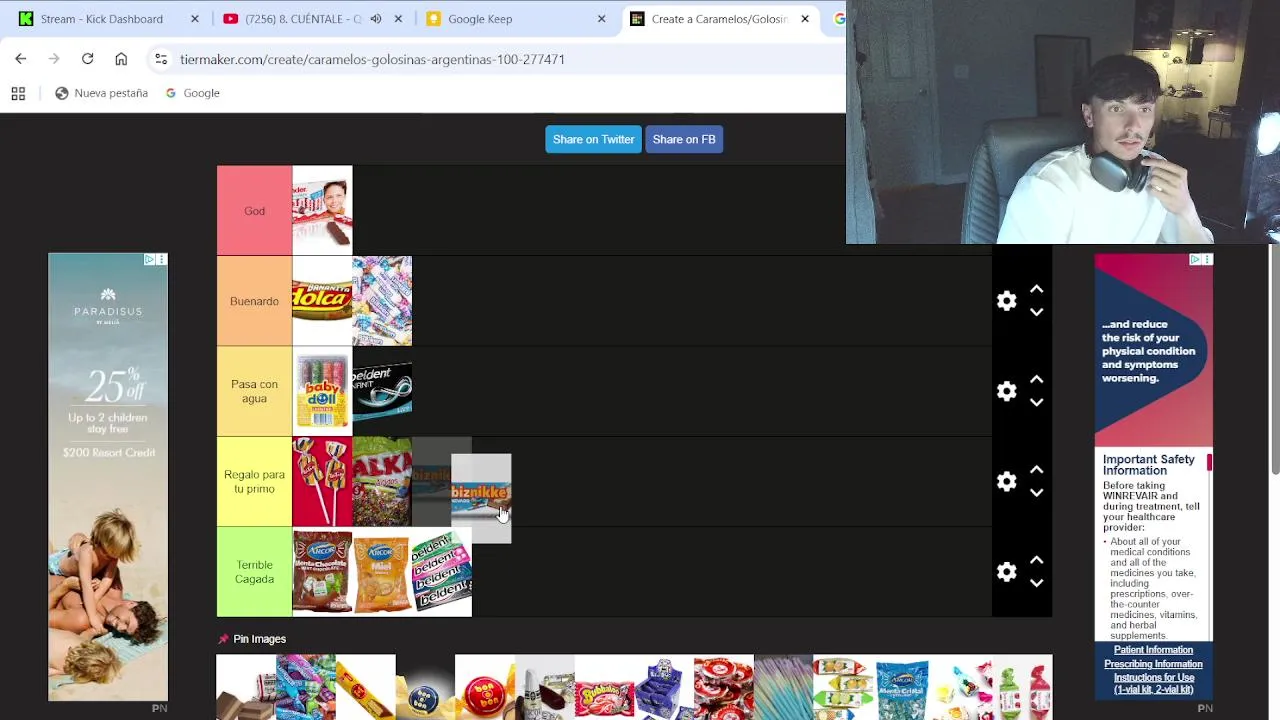Open the Paradisus 25% off ad

[108, 477]
